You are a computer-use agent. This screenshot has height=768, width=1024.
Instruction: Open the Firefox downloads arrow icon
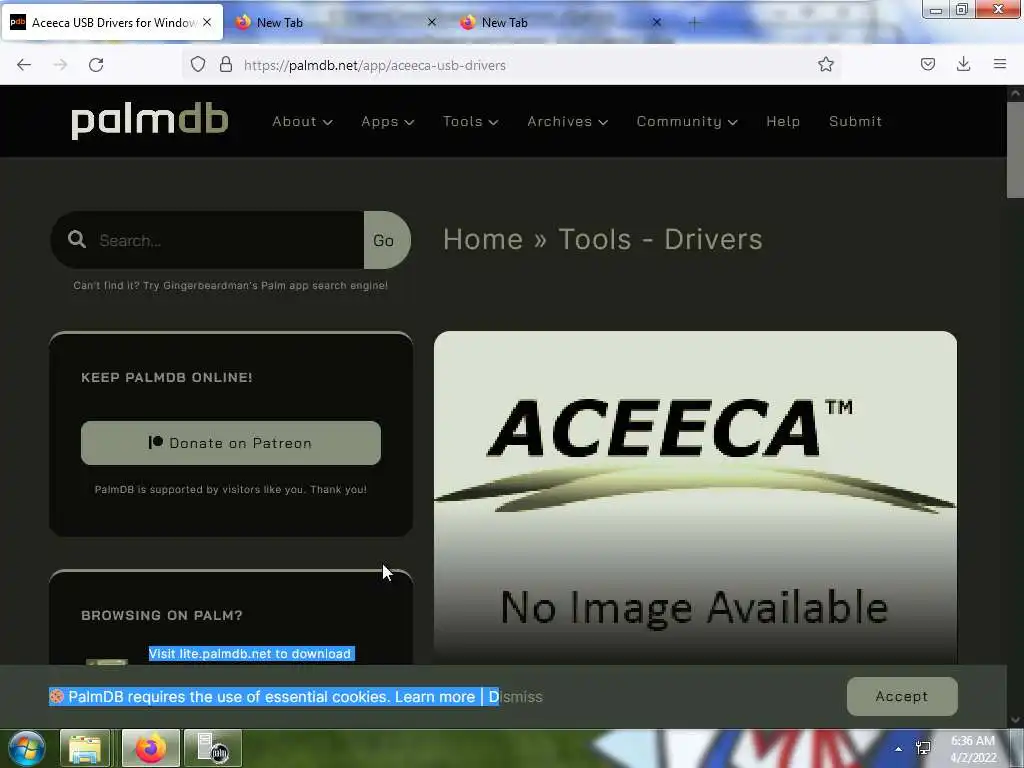point(963,64)
